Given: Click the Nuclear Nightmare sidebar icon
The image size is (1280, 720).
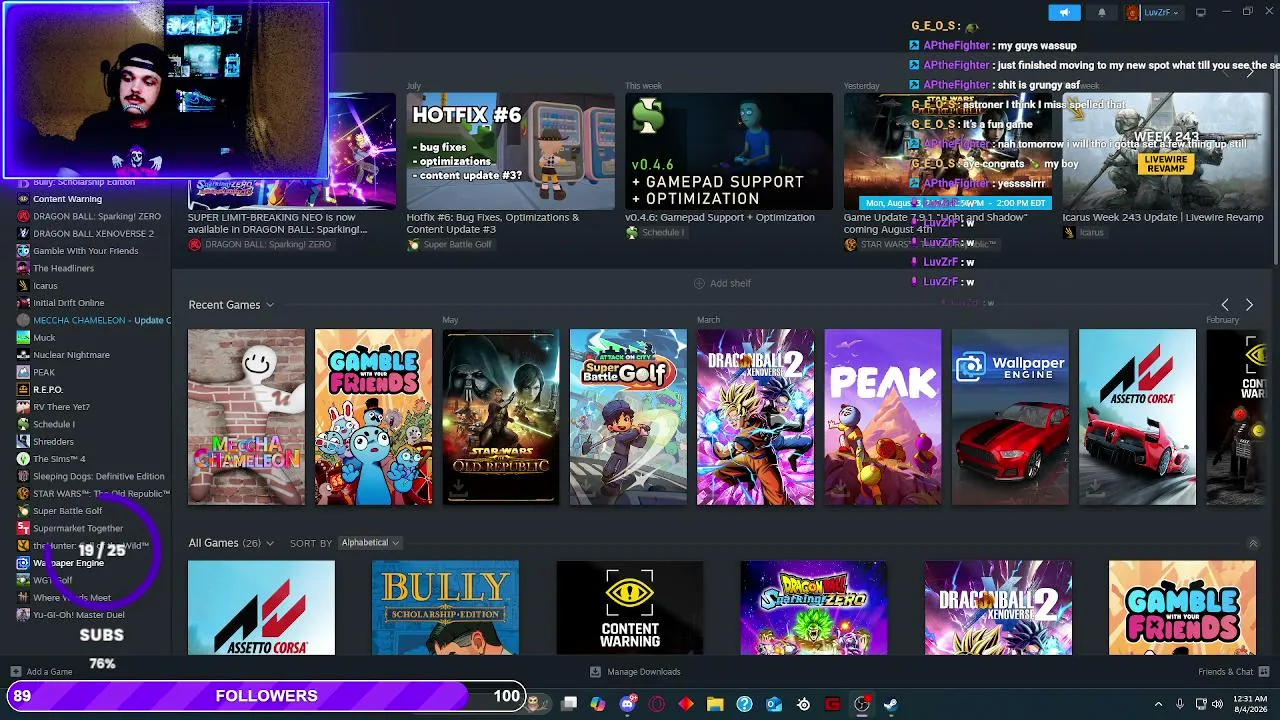Looking at the screenshot, I should [x=23, y=355].
